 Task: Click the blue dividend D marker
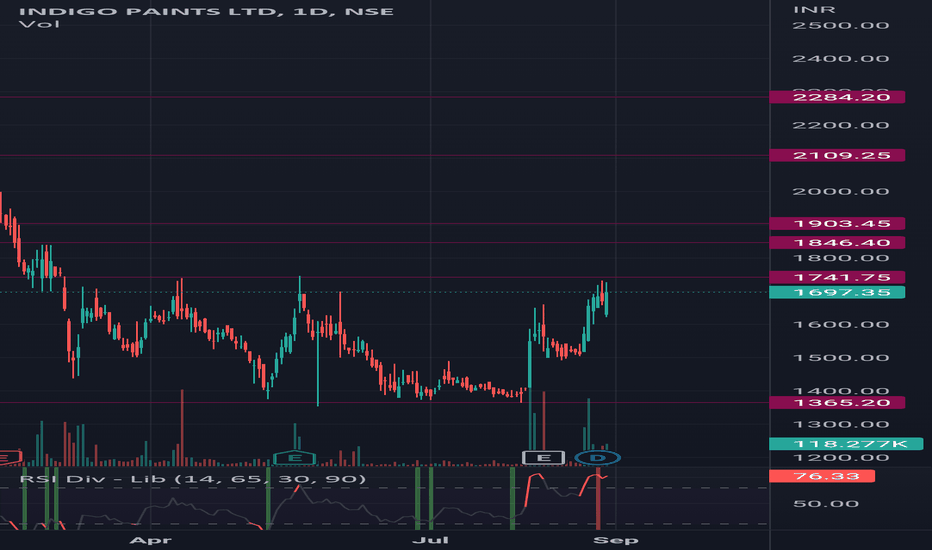[x=597, y=458]
